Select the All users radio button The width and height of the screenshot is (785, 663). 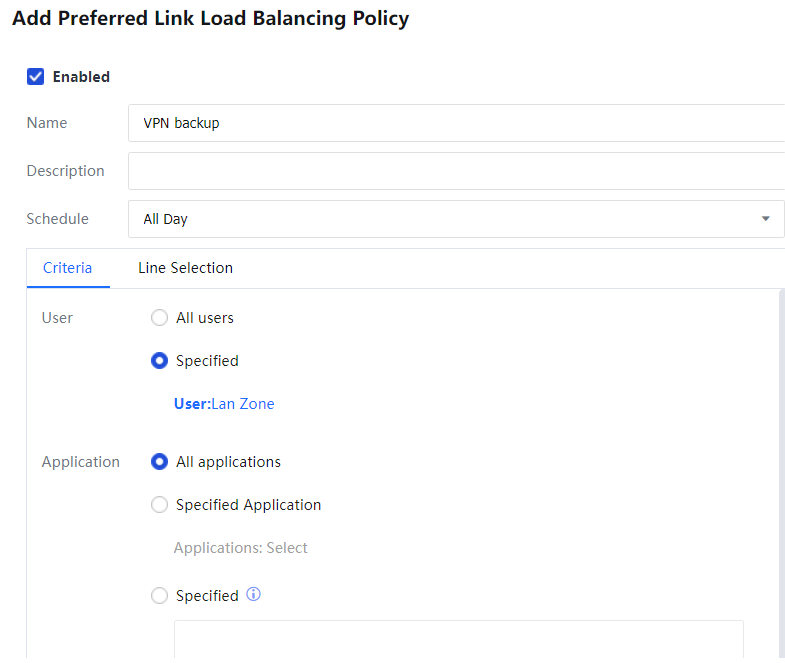pos(159,318)
